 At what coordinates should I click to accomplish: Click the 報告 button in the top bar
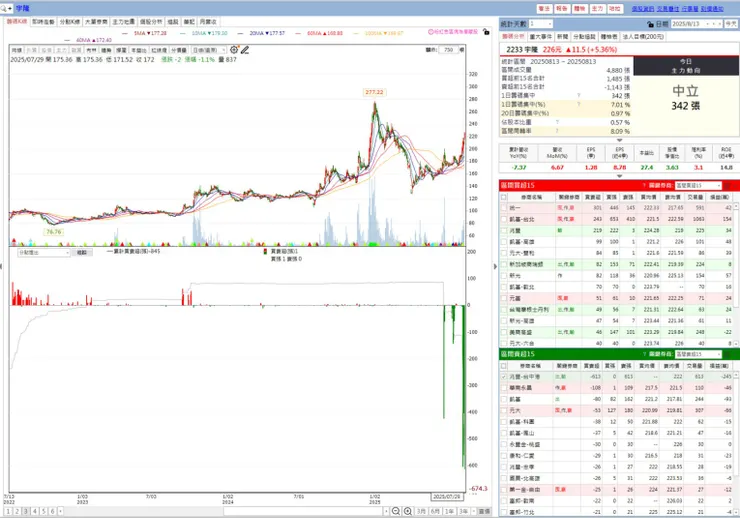[562, 8]
